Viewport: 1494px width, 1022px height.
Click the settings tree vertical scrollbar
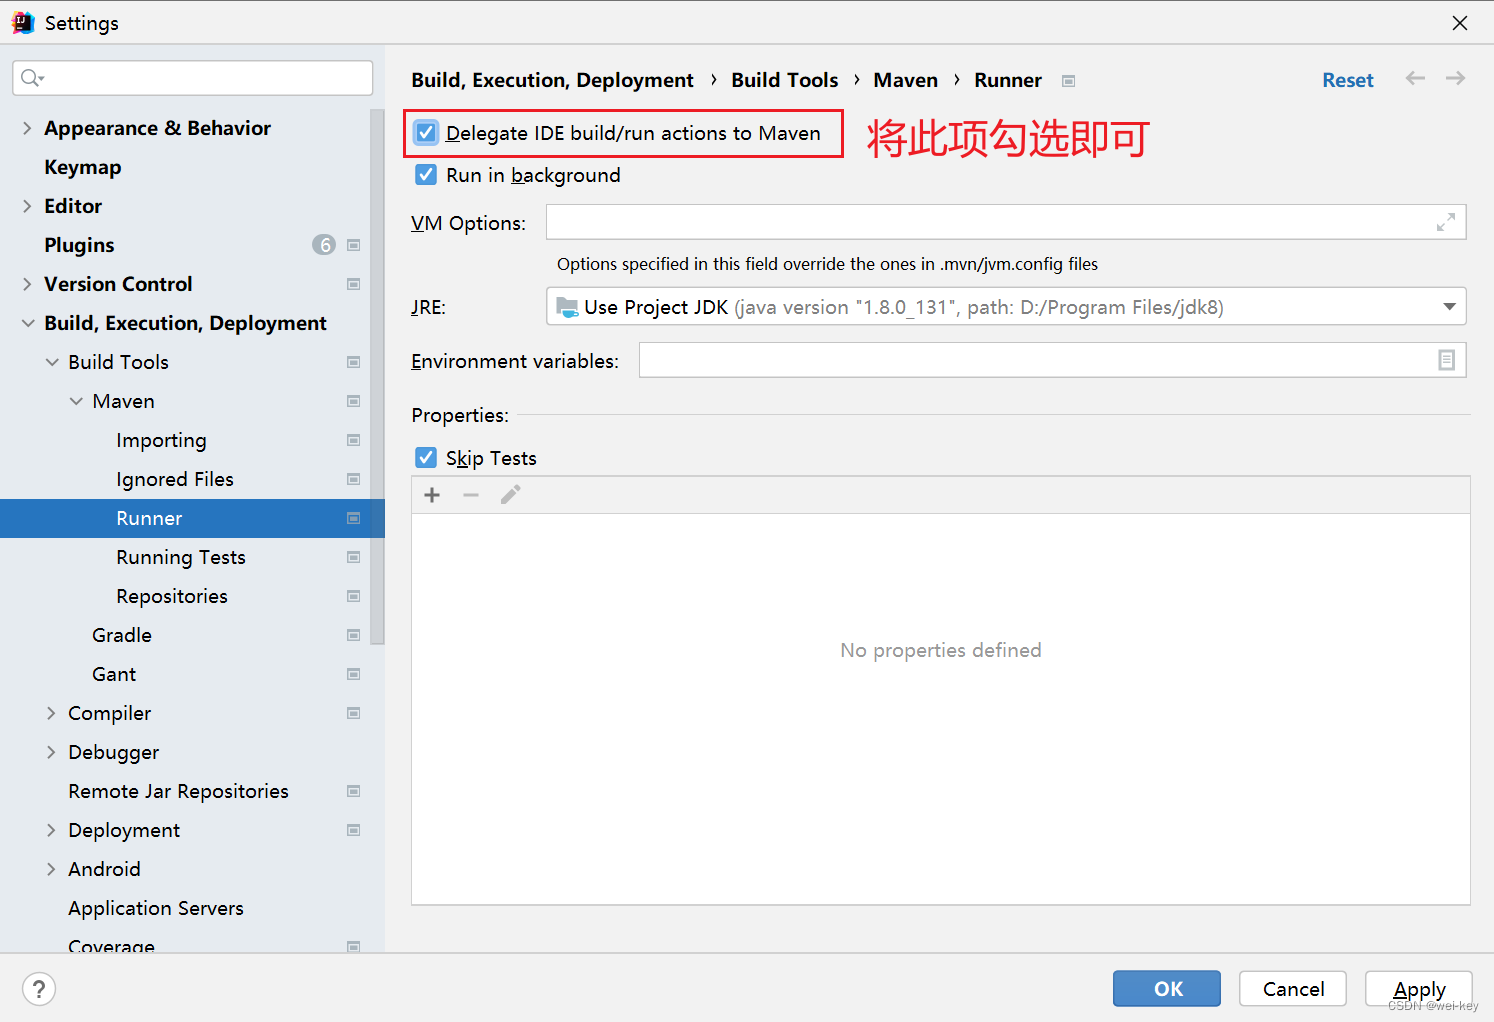(x=377, y=377)
